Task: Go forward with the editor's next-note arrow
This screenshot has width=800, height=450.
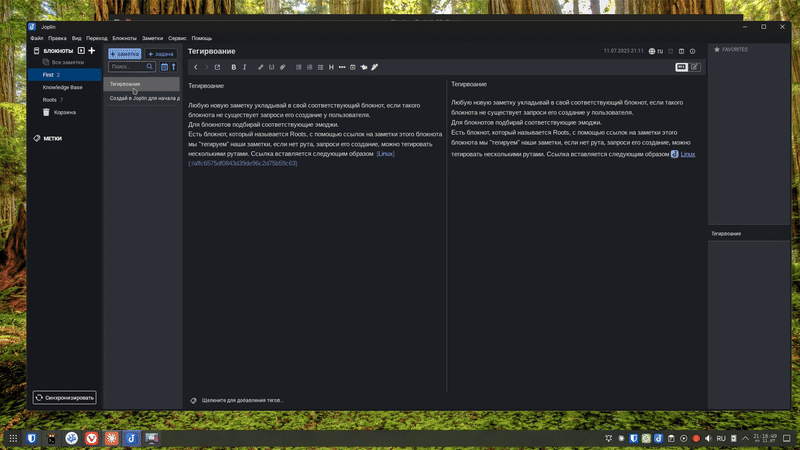Action: tap(207, 67)
